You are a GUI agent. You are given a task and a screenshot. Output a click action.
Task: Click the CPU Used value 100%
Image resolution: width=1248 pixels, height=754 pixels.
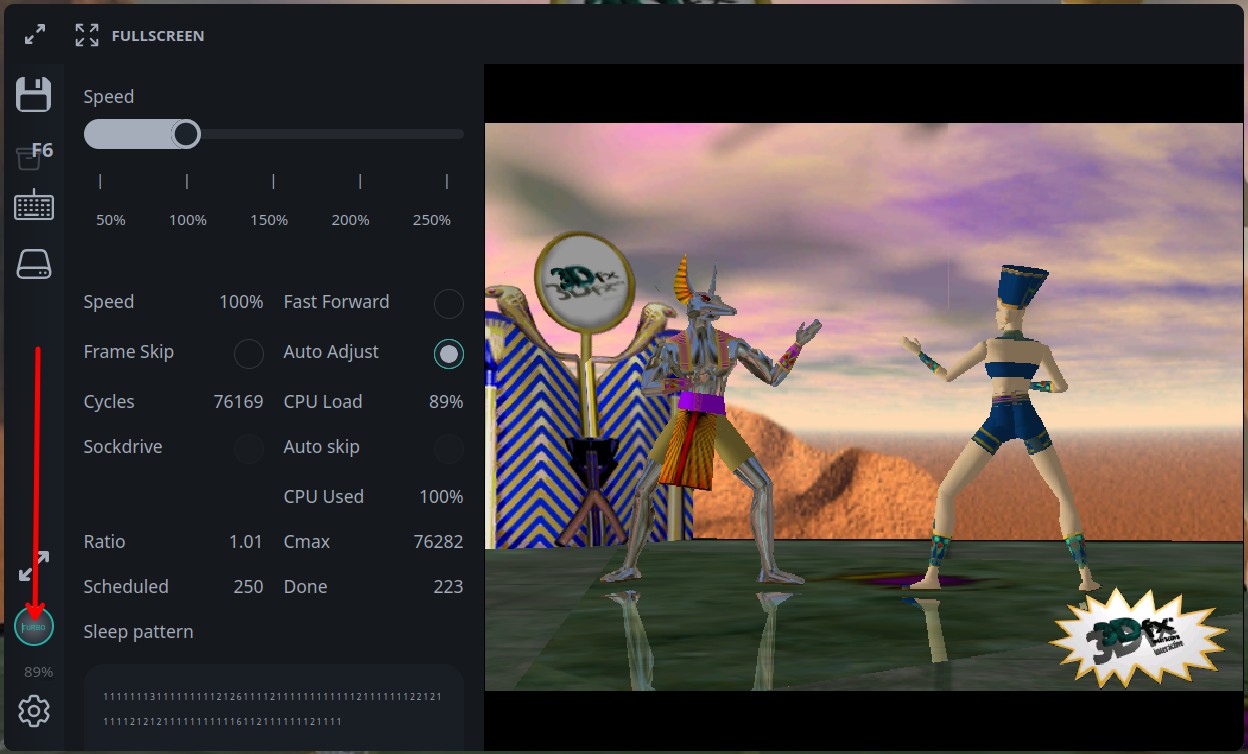(x=441, y=497)
